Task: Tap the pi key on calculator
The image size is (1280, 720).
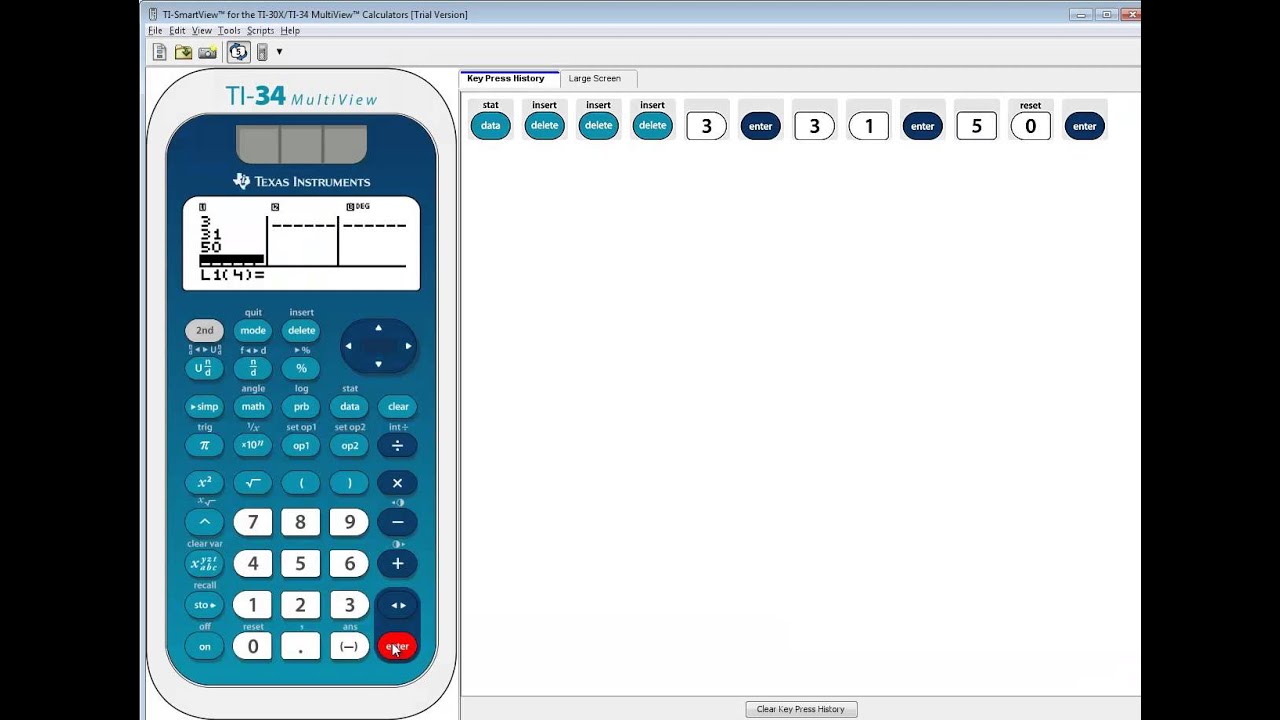Action: [204, 445]
